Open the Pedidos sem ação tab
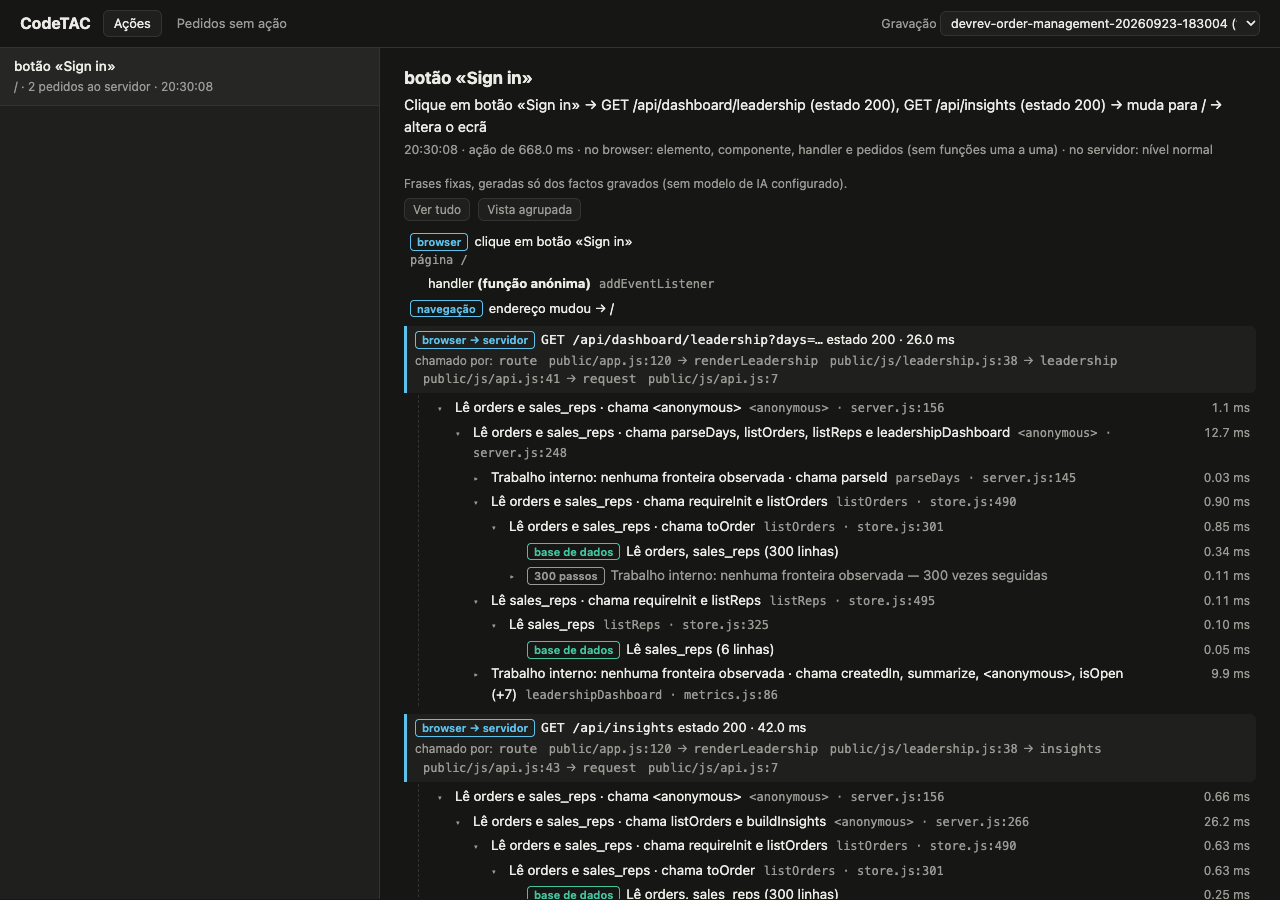 point(232,23)
